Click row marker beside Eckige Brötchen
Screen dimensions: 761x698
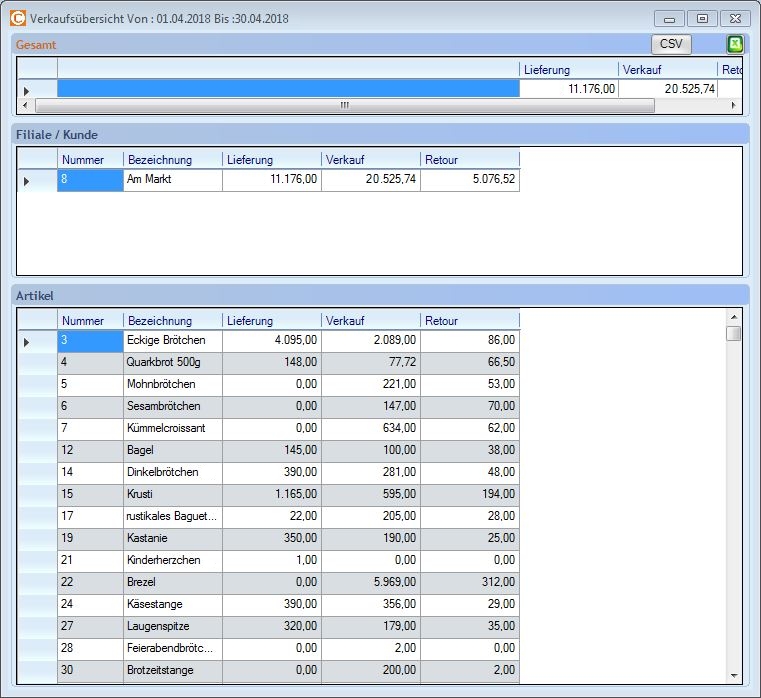(27, 342)
